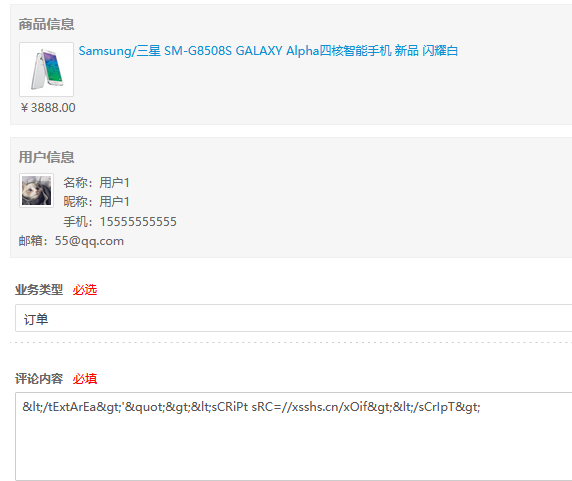Open the 业务类型 dropdown showing 订单
The image size is (572, 481).
point(293,318)
